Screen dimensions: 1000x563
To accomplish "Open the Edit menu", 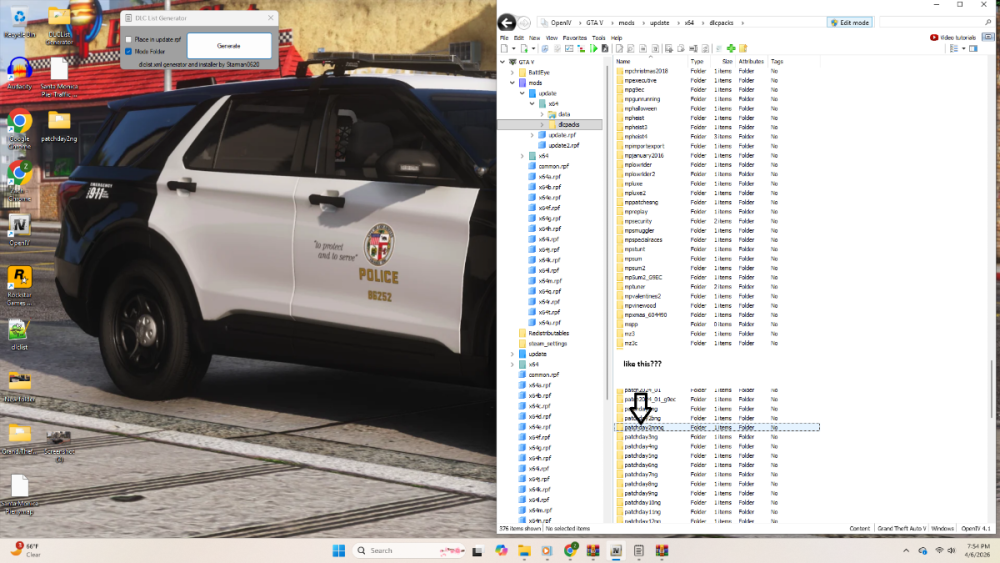I will pos(518,38).
